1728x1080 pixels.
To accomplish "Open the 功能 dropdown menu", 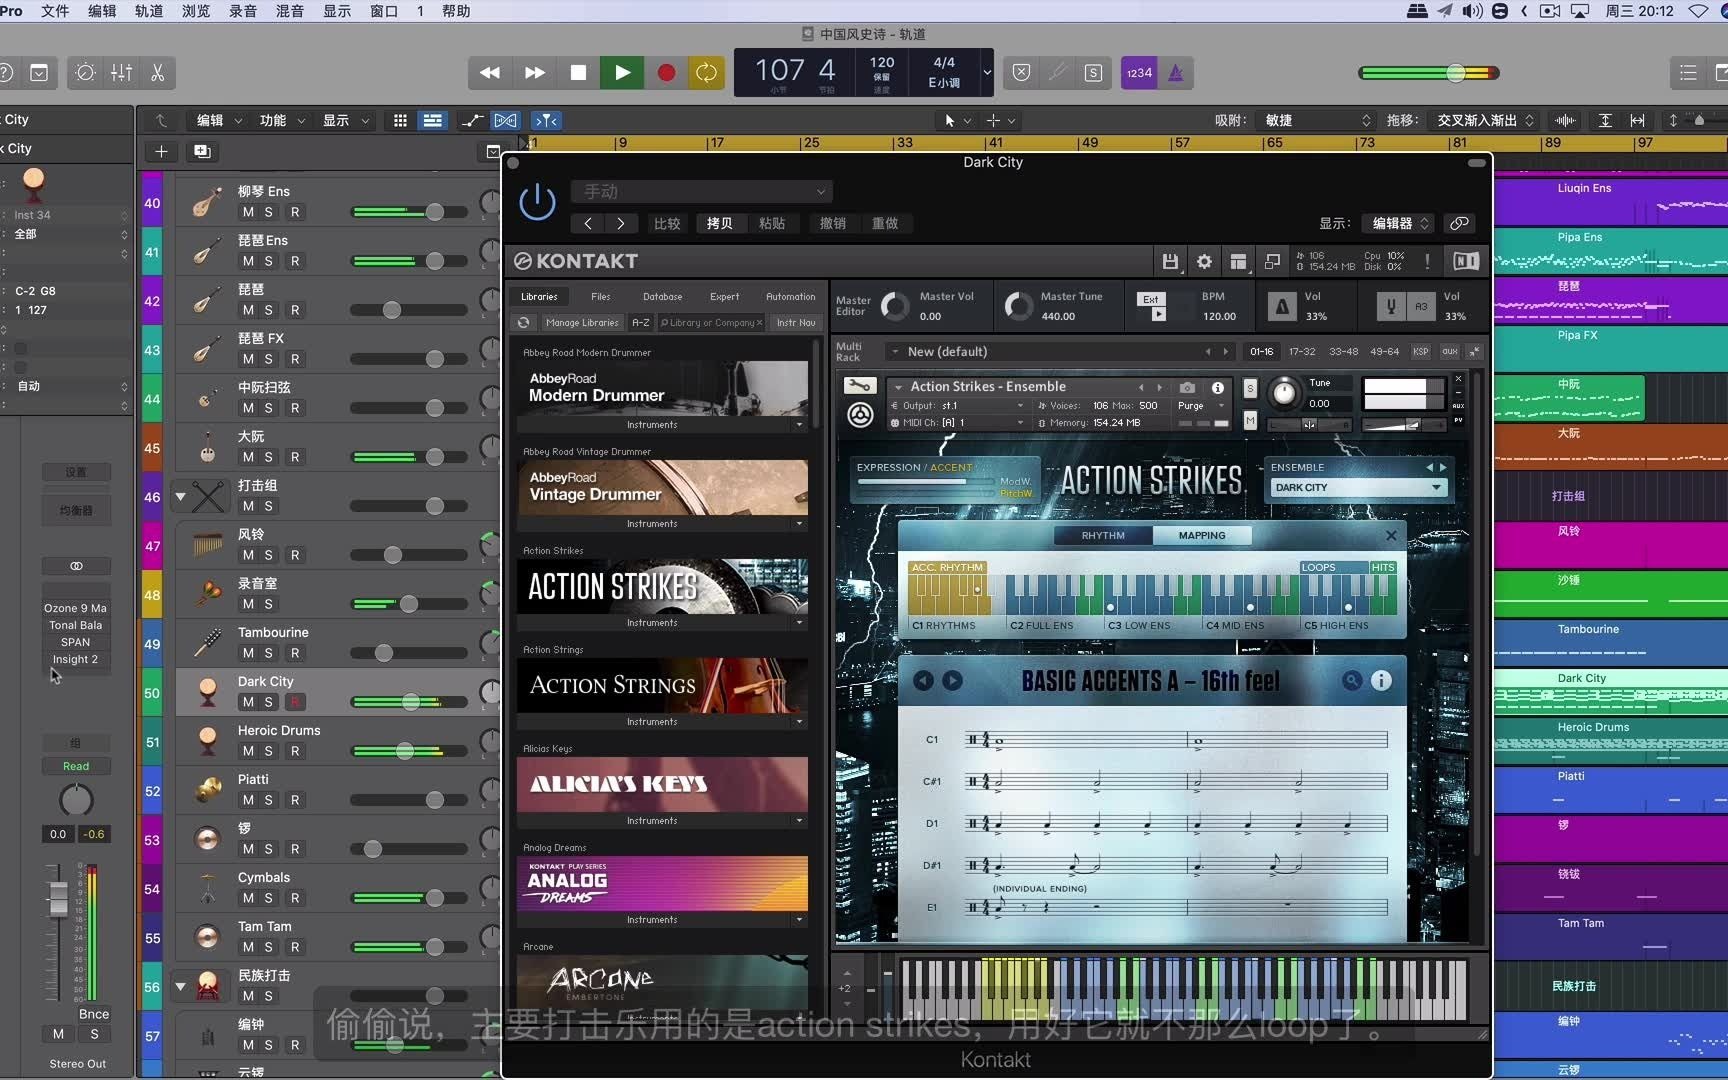I will click(x=282, y=120).
